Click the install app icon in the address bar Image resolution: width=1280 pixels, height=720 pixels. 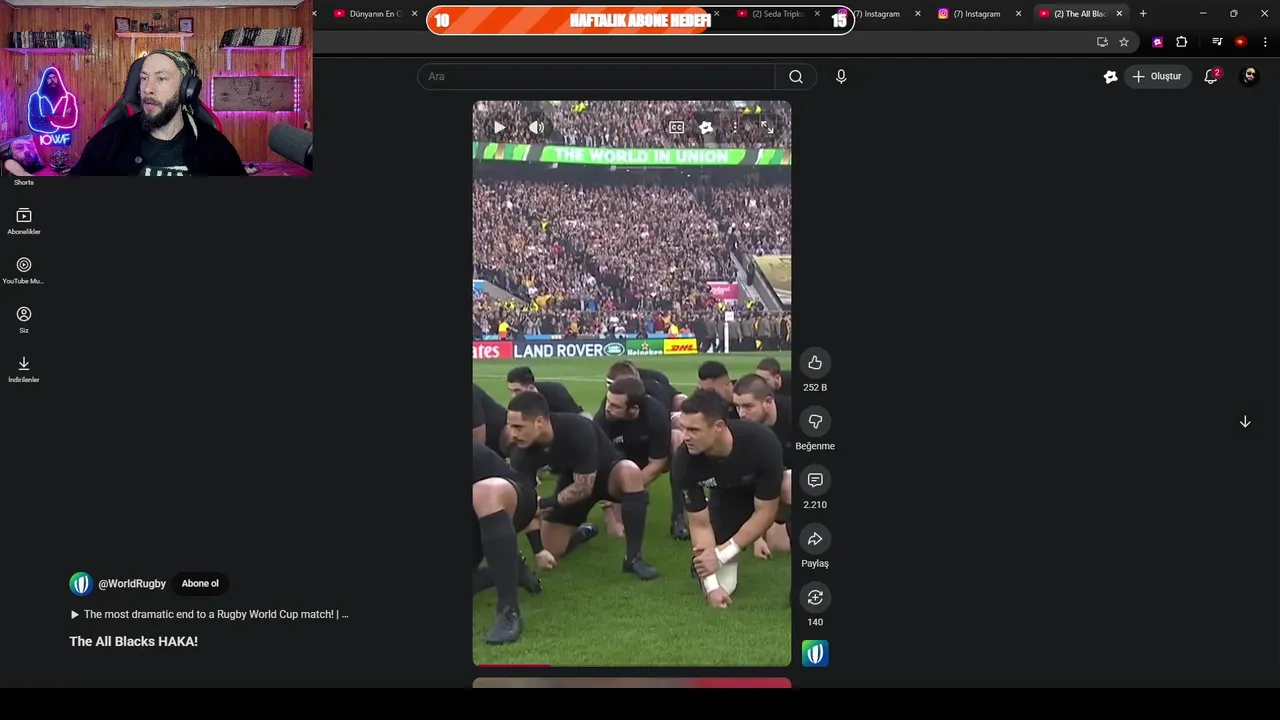(x=1102, y=42)
